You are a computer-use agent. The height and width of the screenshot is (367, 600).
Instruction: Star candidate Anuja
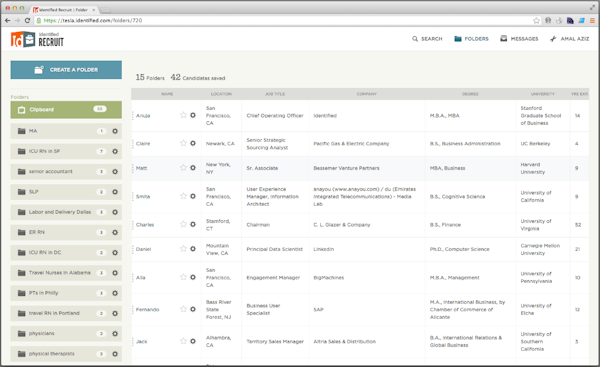coord(183,115)
